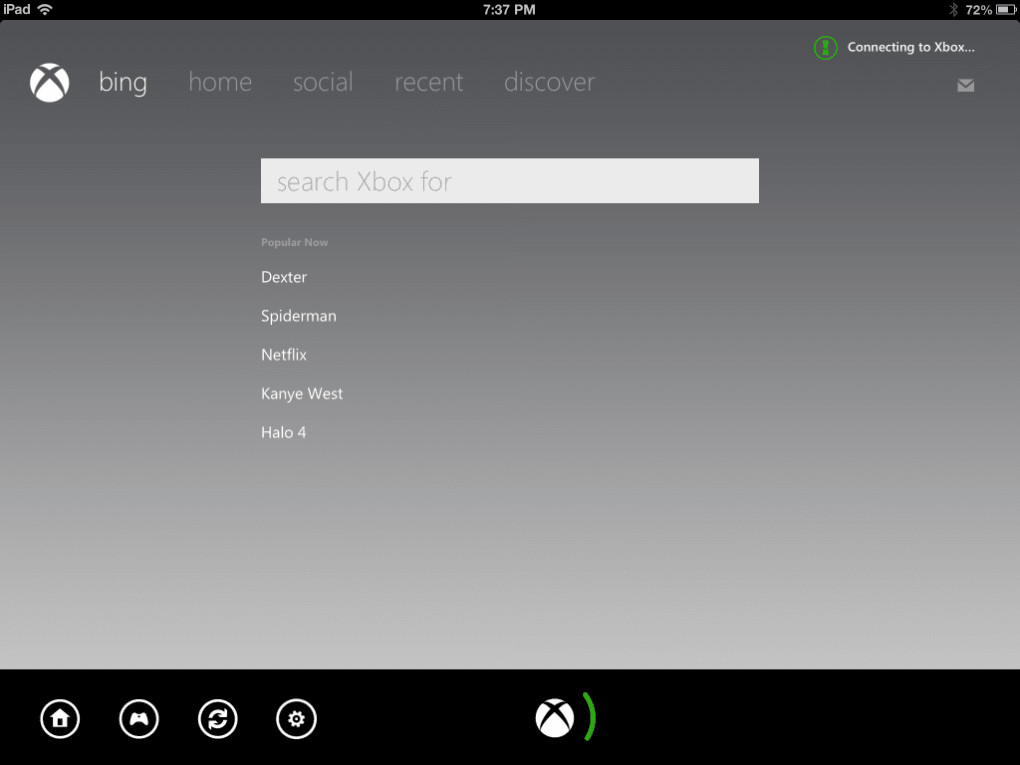Focus the 'search Xbox for' field

coord(509,181)
